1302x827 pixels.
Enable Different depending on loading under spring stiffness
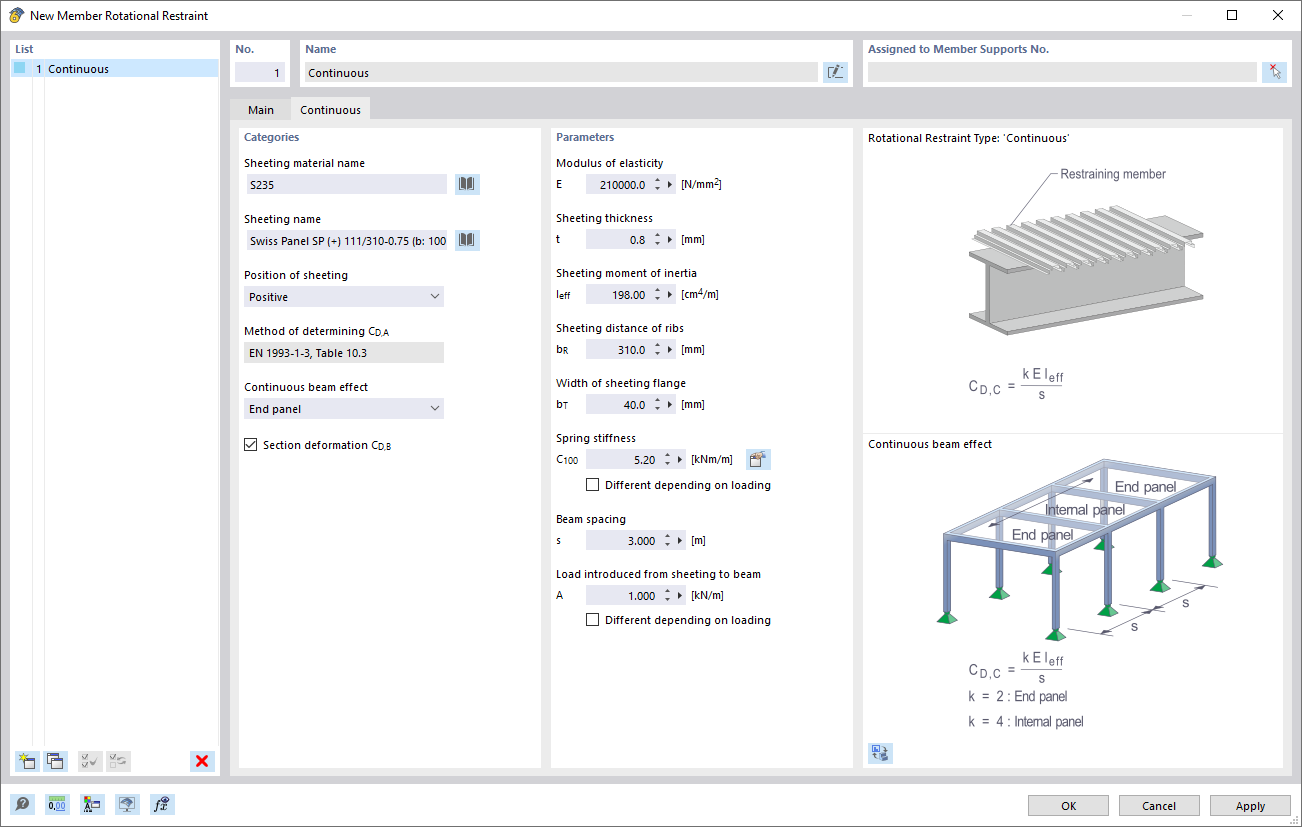click(x=592, y=484)
